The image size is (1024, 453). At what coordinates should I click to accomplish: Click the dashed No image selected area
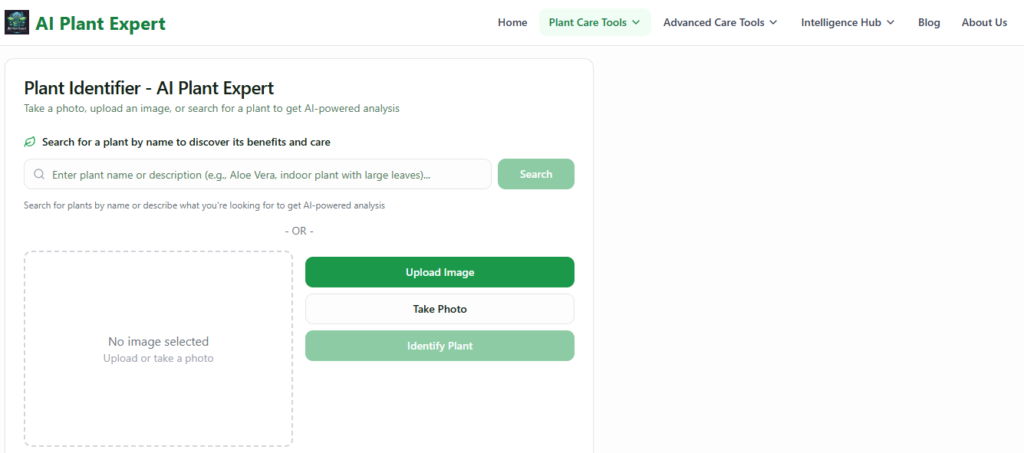point(158,348)
